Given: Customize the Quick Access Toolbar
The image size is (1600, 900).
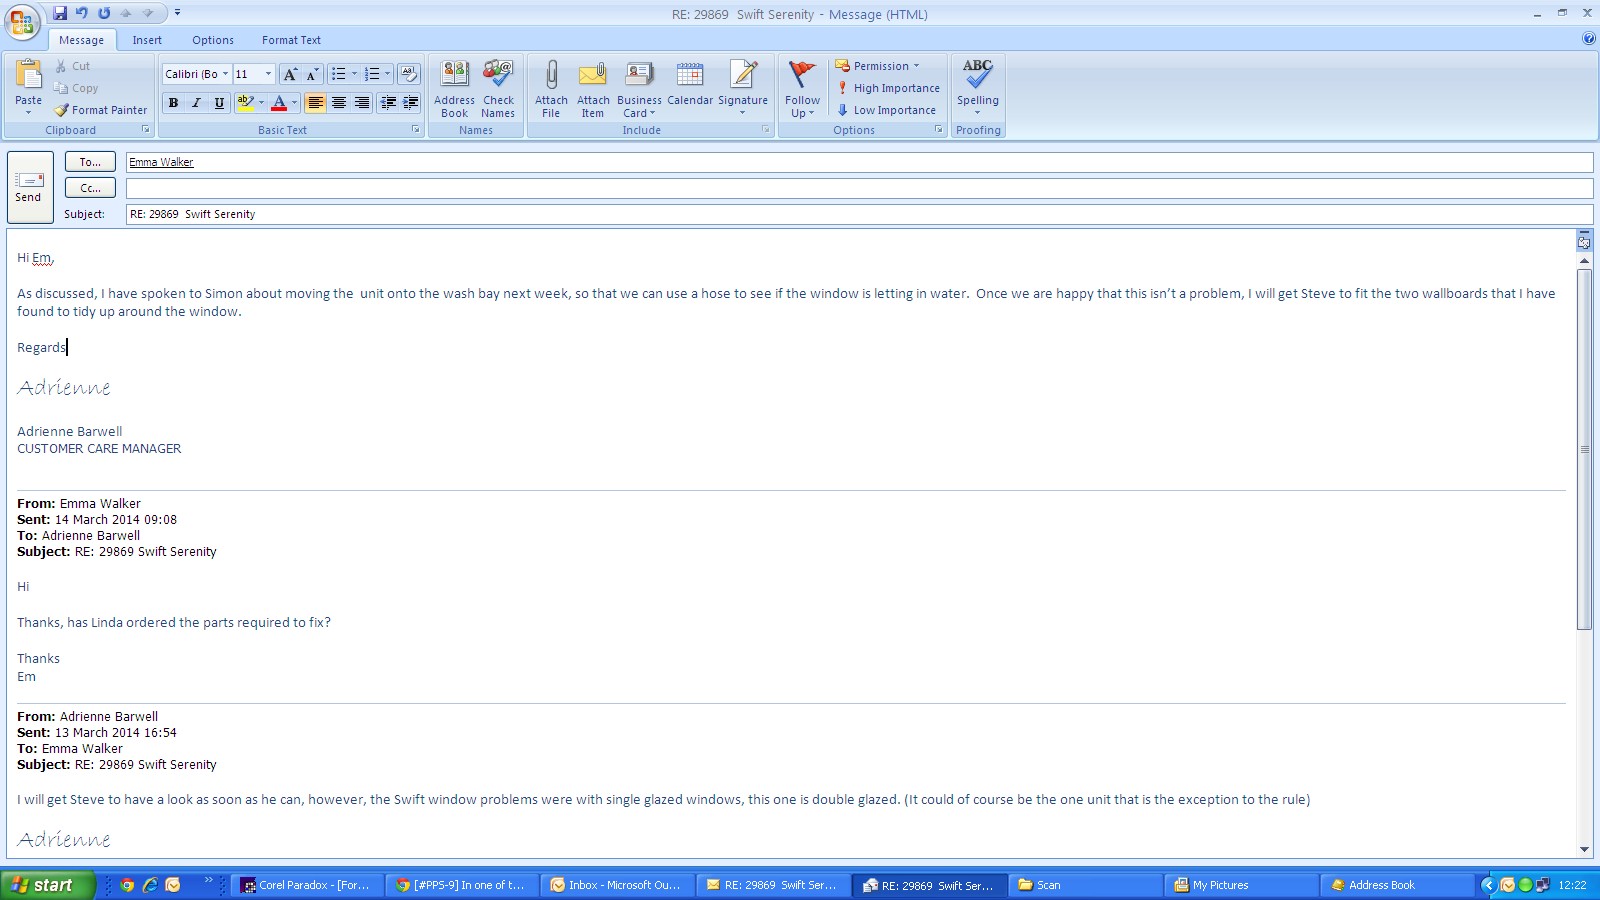Looking at the screenshot, I should pyautogui.click(x=177, y=13).
